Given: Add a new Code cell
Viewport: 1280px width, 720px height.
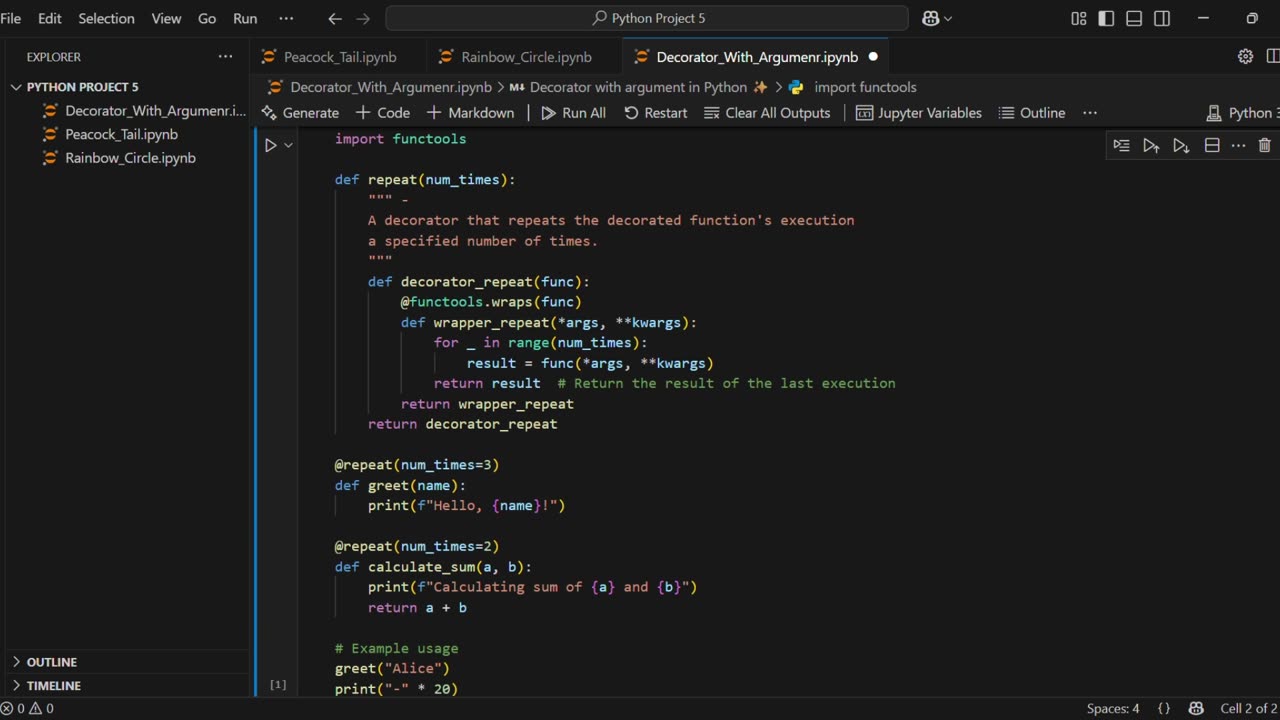Looking at the screenshot, I should [x=382, y=113].
